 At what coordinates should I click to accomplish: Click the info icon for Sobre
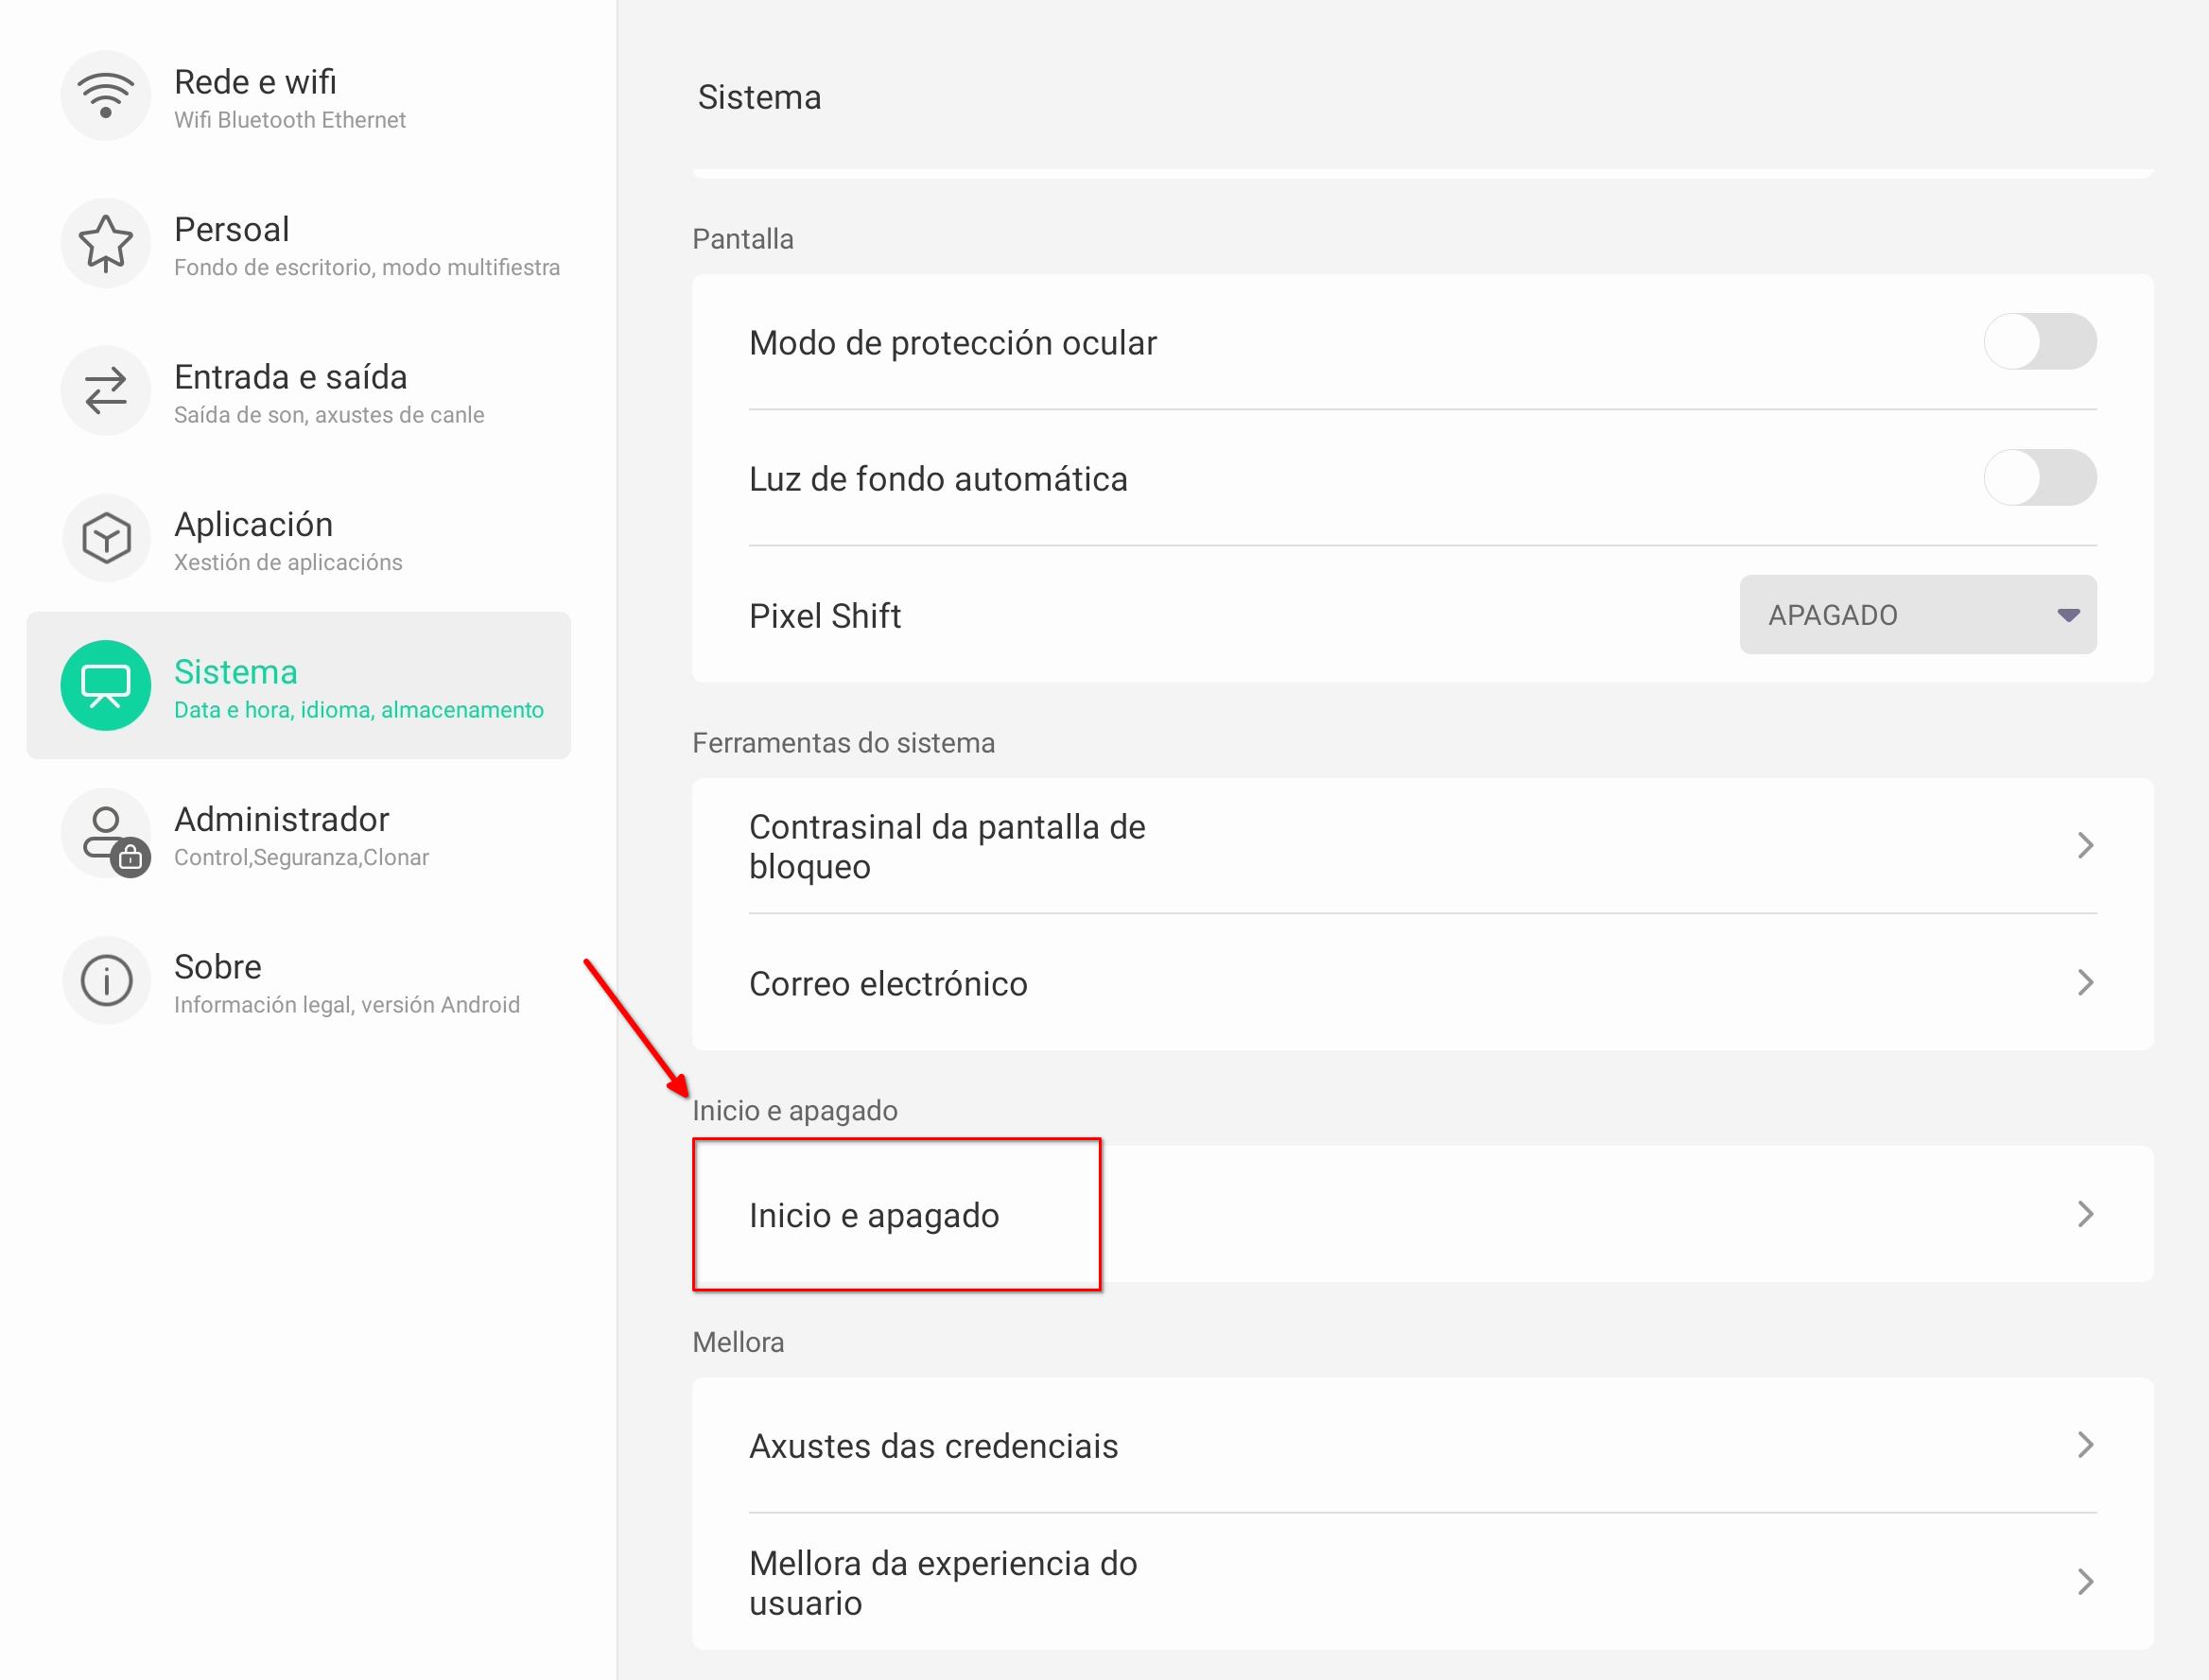click(x=105, y=980)
